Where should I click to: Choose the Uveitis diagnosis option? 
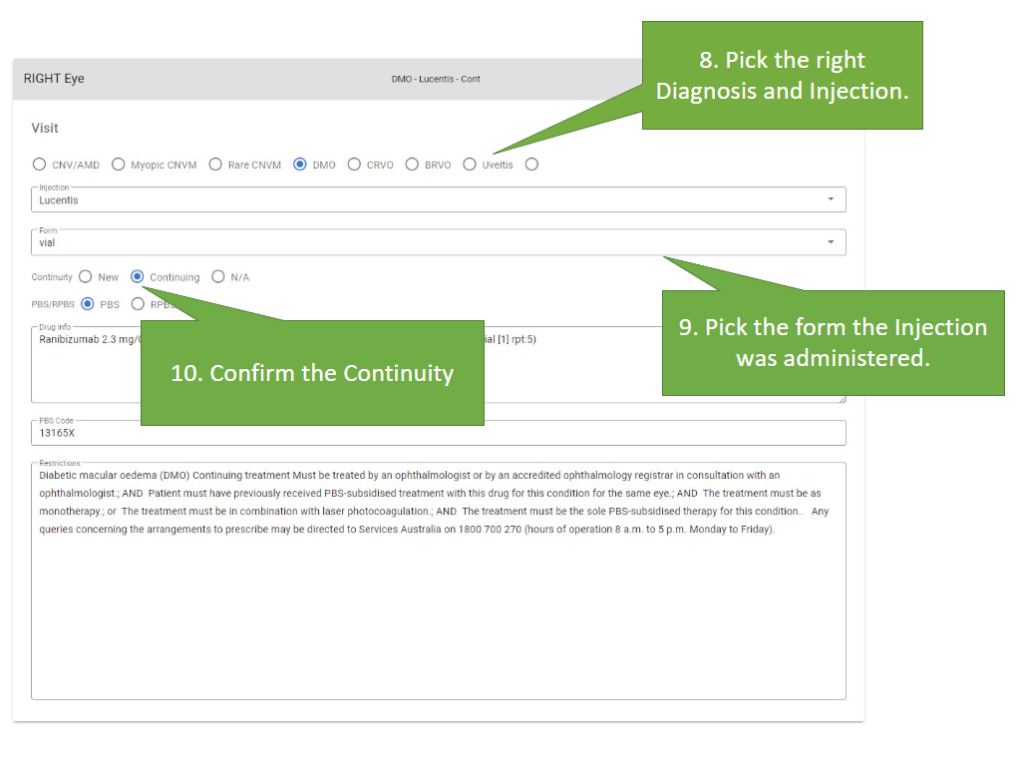click(x=469, y=165)
